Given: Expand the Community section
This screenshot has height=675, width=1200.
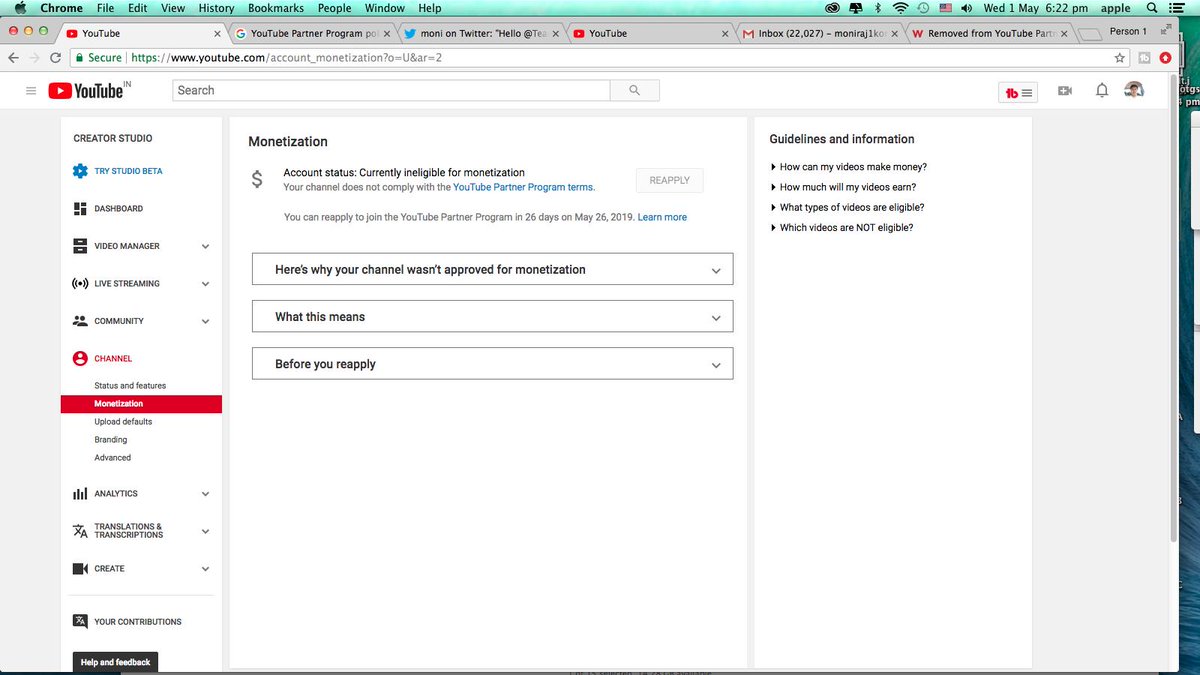Looking at the screenshot, I should pyautogui.click(x=205, y=321).
